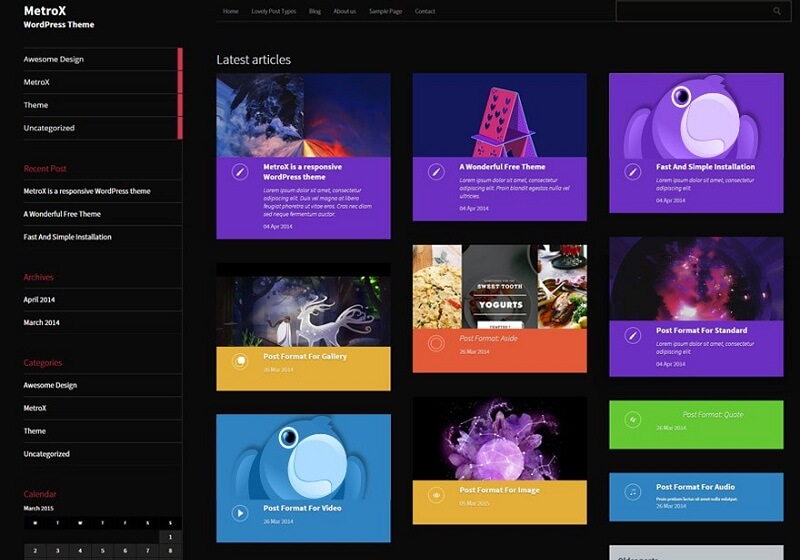Click the search magnifier icon

[777, 11]
